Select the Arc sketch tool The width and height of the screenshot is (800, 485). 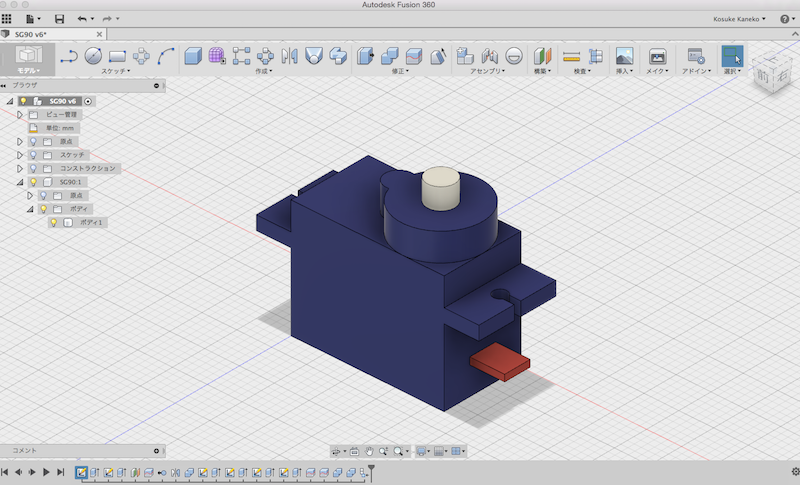(x=166, y=56)
